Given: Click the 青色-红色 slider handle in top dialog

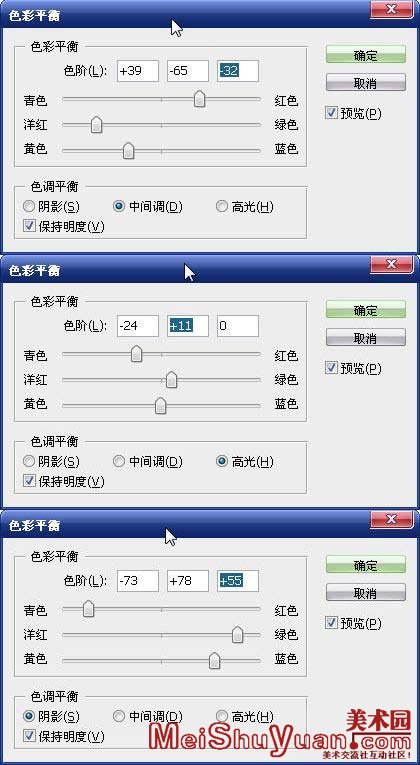Looking at the screenshot, I should [199, 99].
